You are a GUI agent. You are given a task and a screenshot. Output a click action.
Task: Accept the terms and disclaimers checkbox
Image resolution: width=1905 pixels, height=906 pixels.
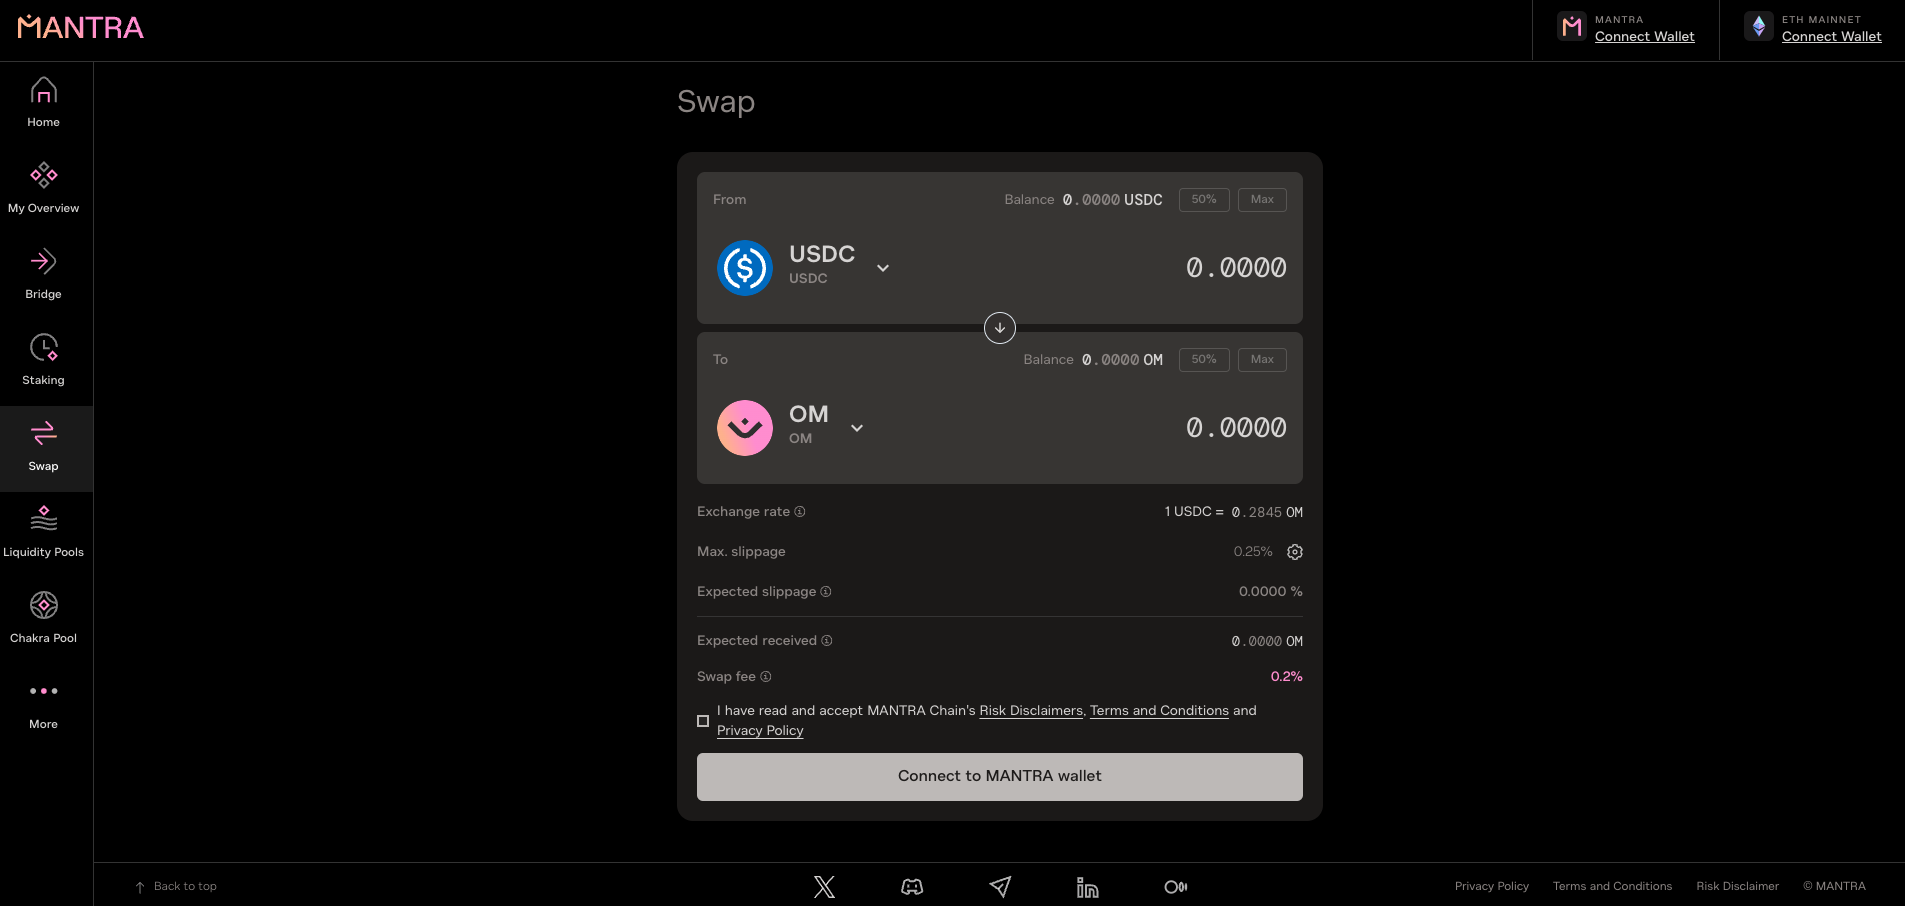[x=703, y=721]
